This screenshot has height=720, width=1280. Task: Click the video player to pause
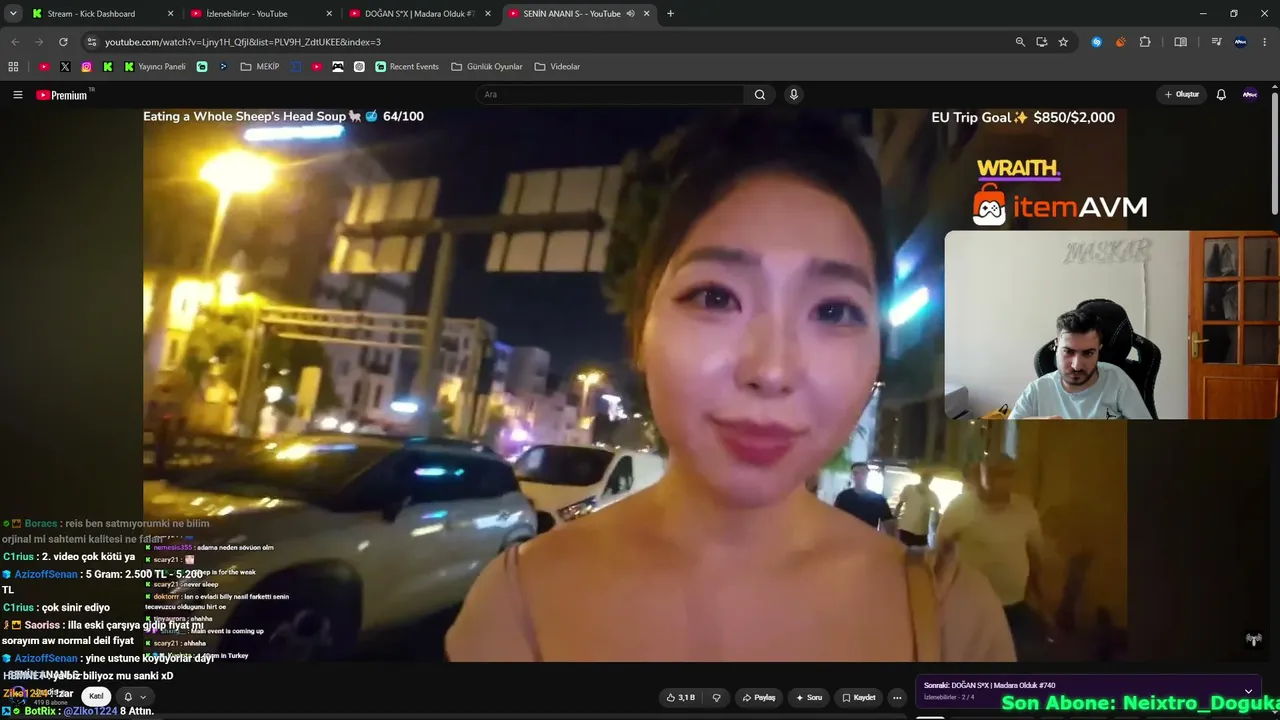(635, 385)
